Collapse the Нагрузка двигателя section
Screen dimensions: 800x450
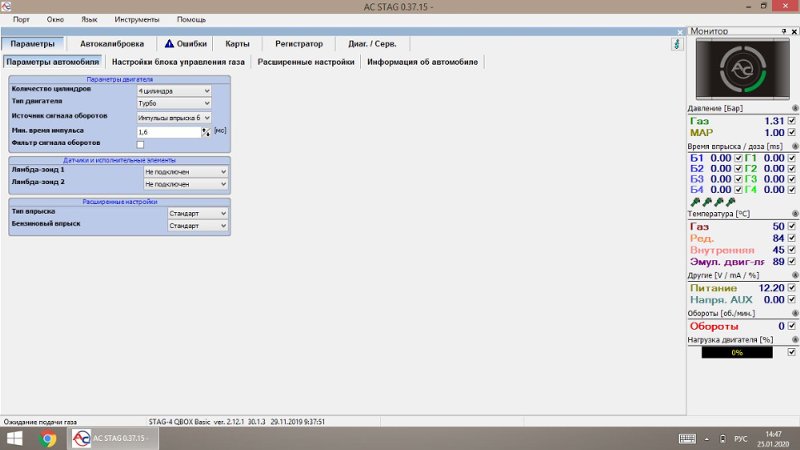(795, 339)
